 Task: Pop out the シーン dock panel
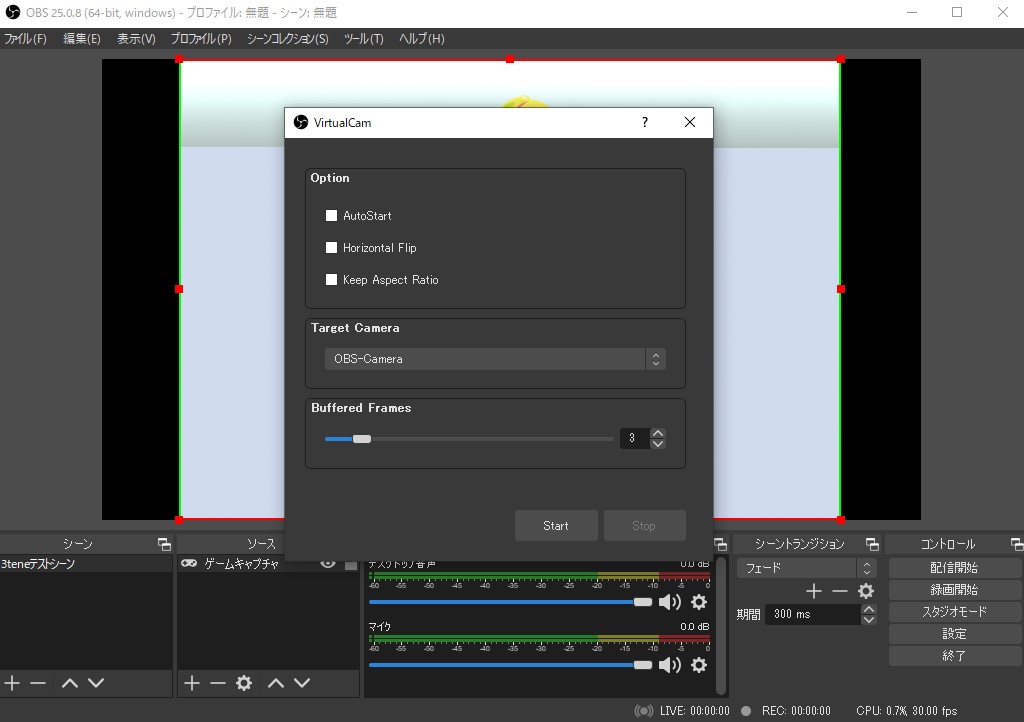[164, 544]
